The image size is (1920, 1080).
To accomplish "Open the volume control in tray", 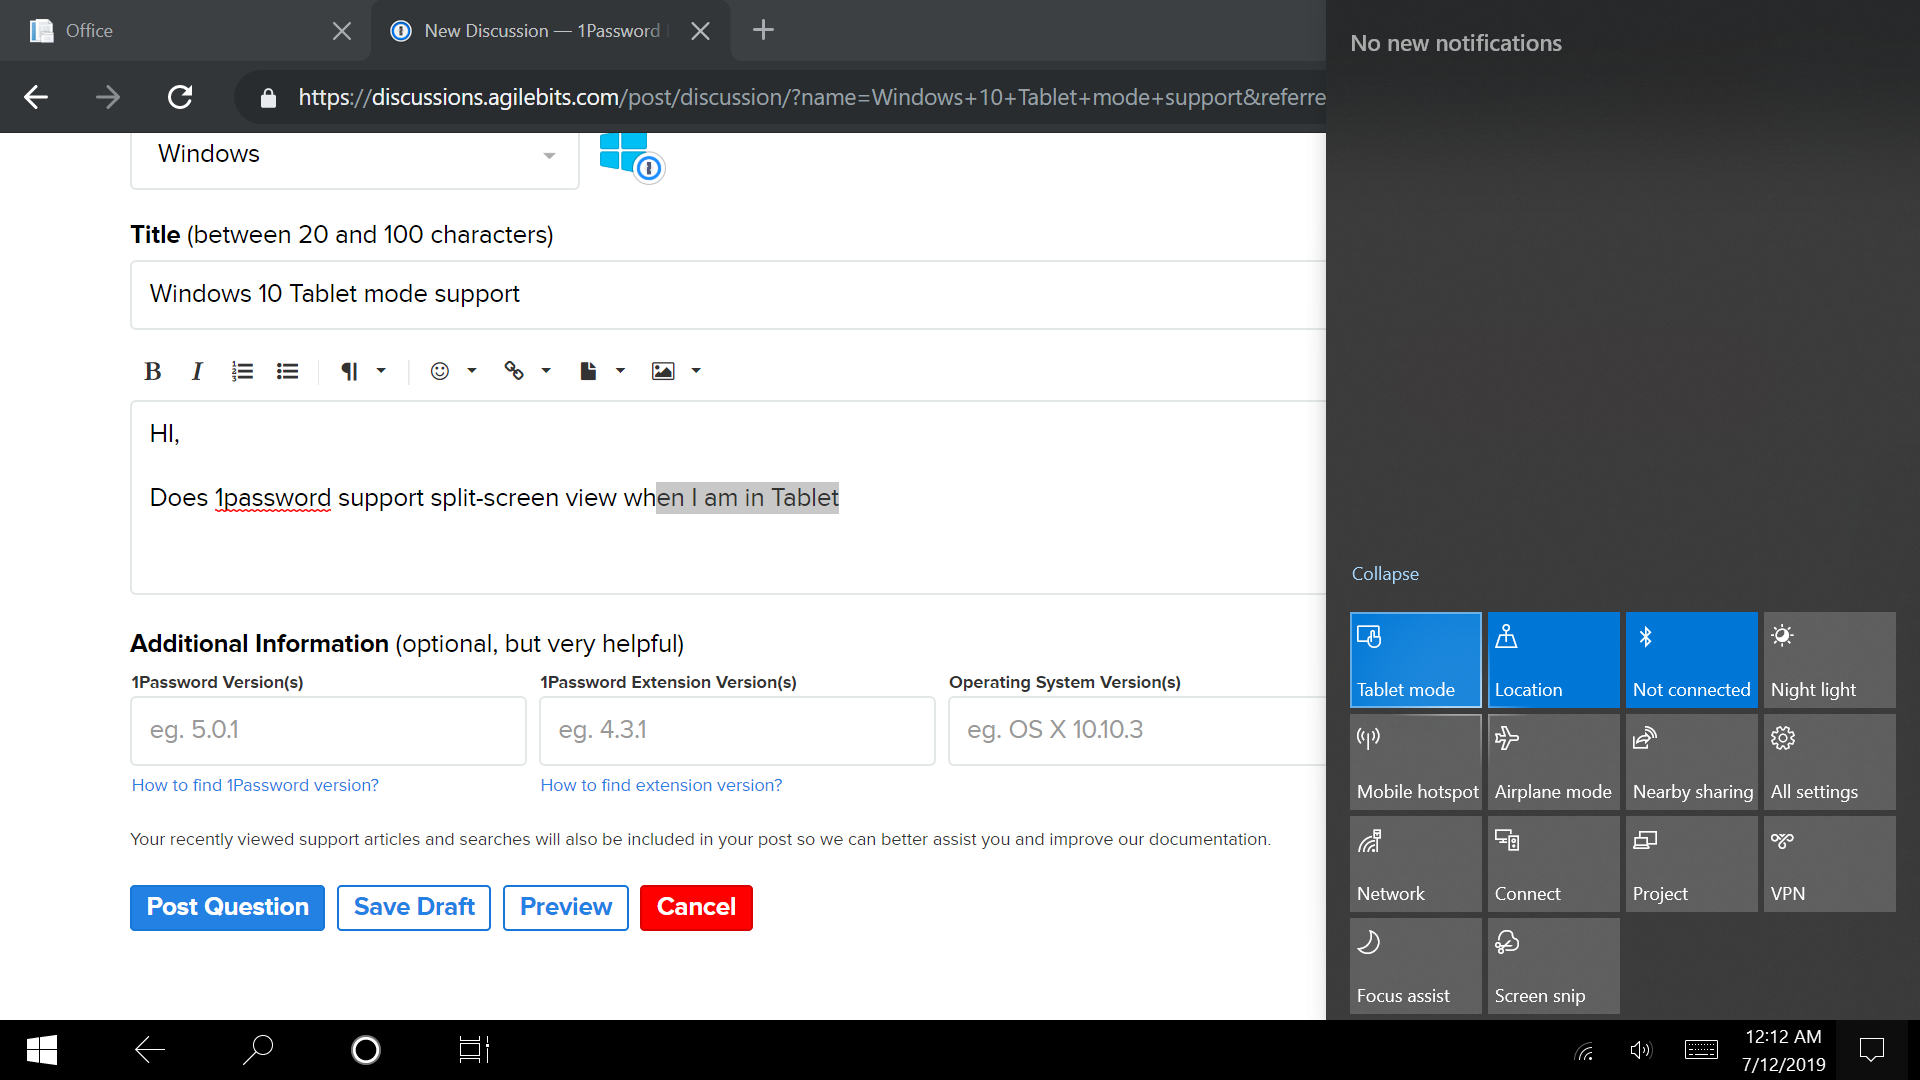I will pyautogui.click(x=1641, y=1050).
